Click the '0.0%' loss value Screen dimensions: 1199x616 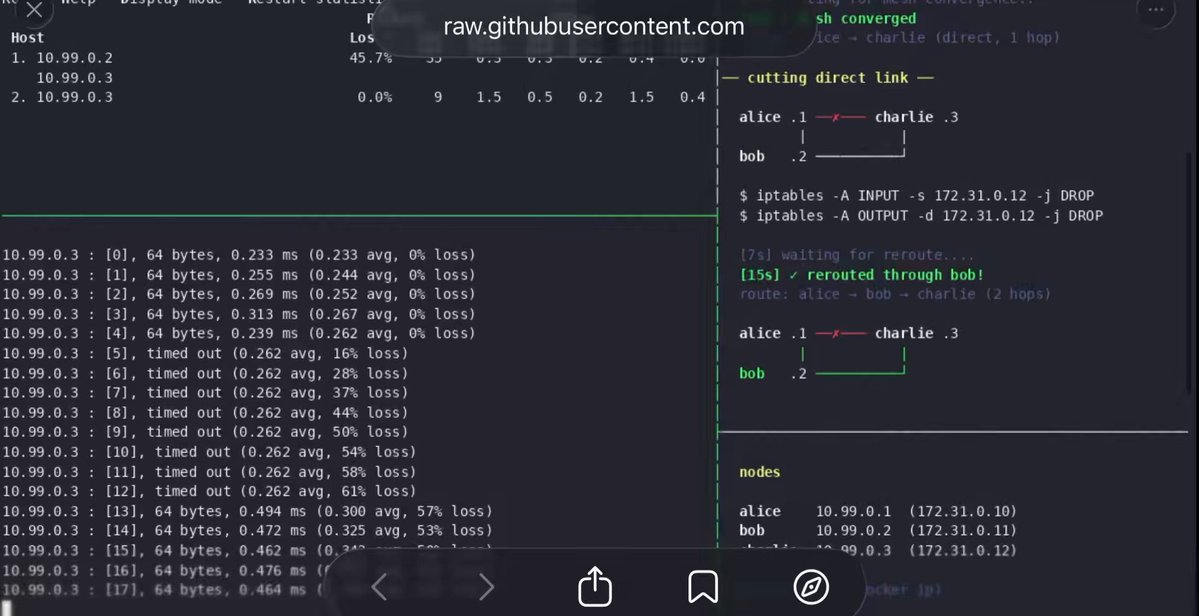point(375,97)
